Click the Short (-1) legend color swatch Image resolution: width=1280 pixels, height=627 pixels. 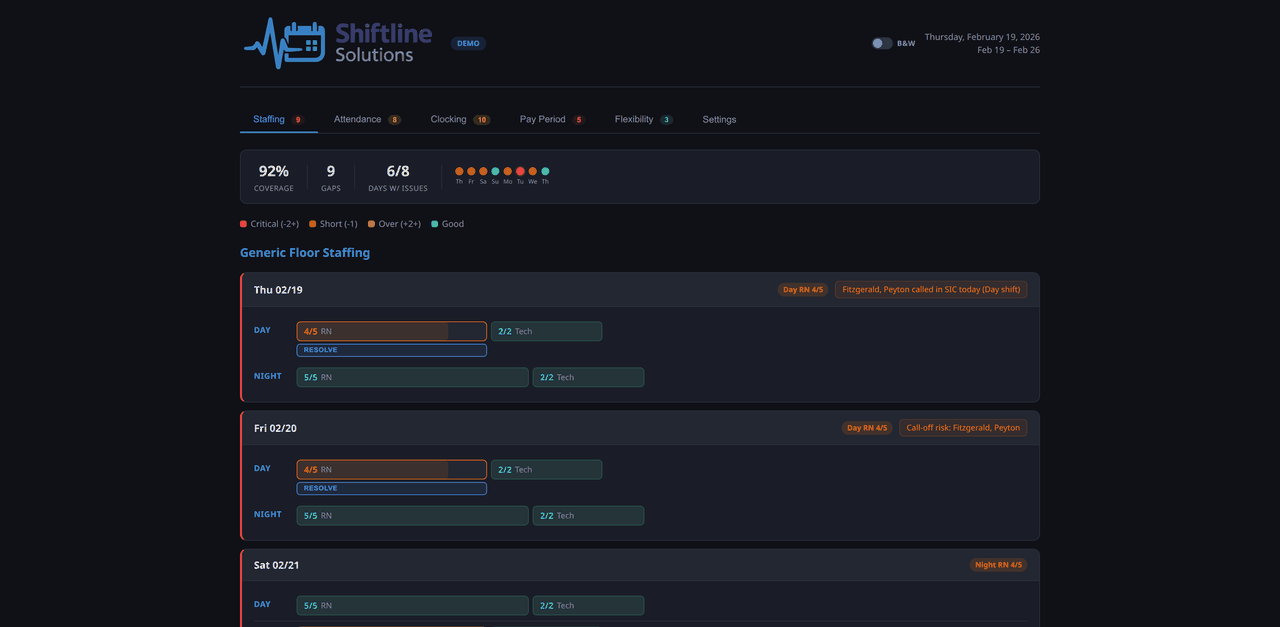(x=312, y=224)
